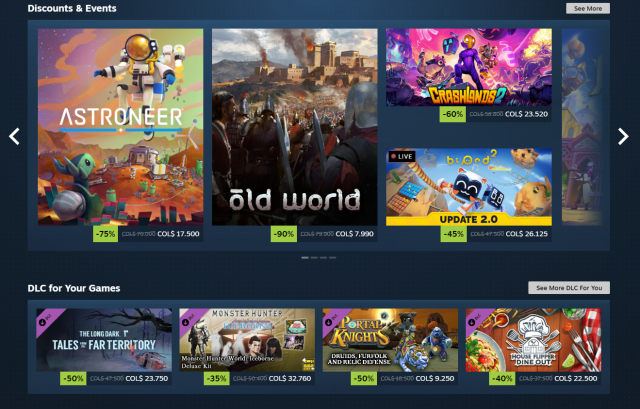
Task: Click the -75% Astroneer price tag
Action: pos(105,234)
